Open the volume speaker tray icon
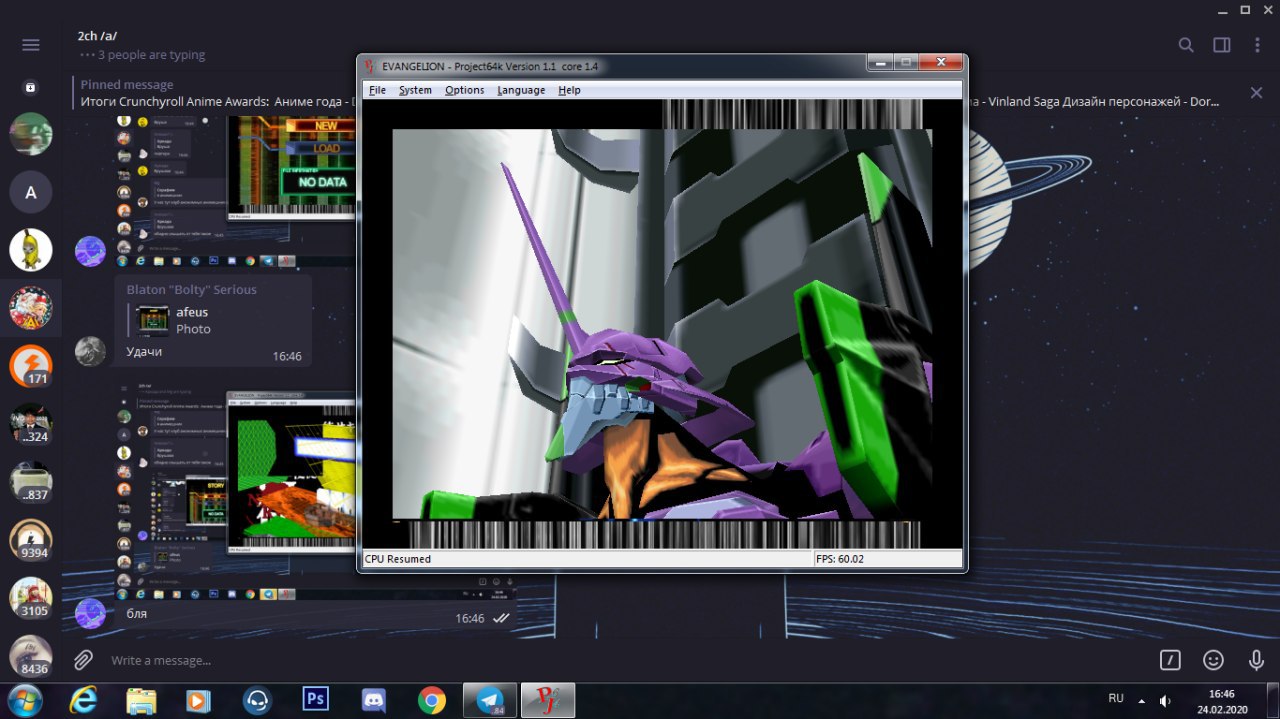Screen dimensions: 1280x719 [1165, 700]
